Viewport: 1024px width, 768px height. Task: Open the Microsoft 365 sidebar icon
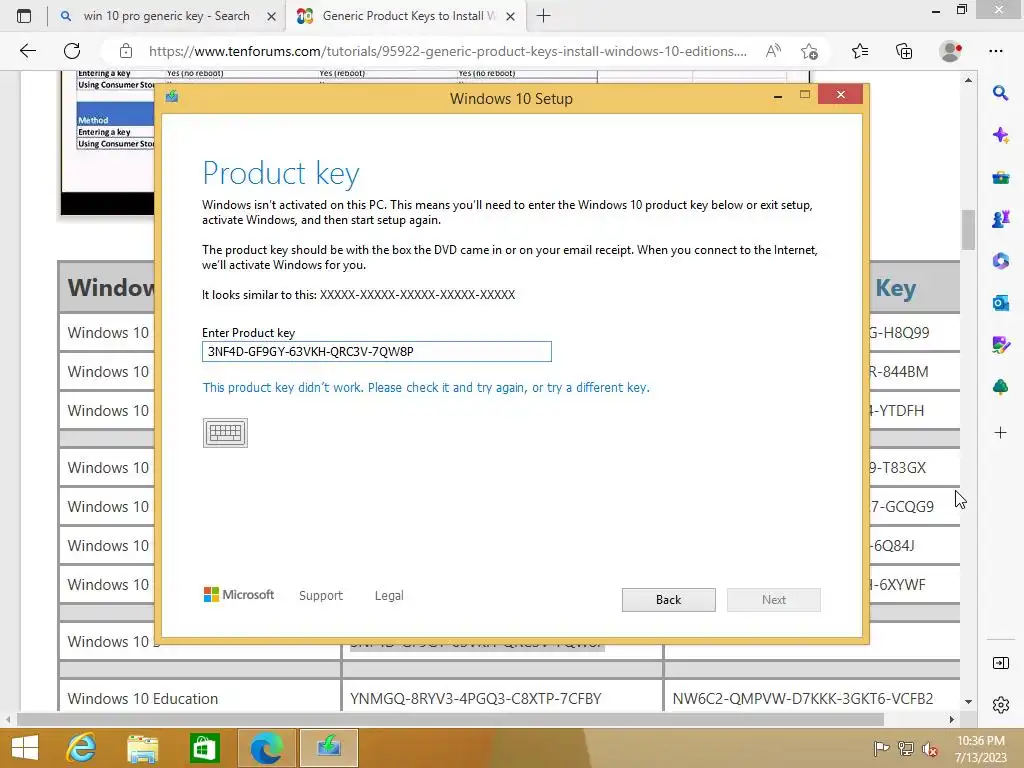coord(1000,261)
